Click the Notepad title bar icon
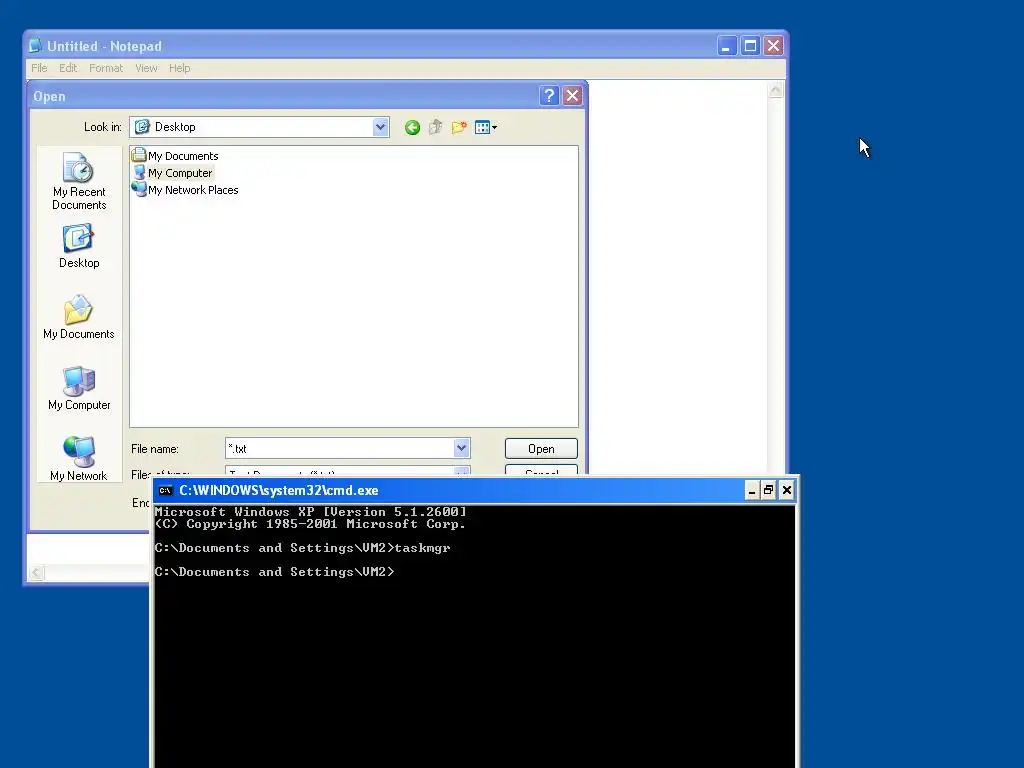The image size is (1024, 768). pyautogui.click(x=35, y=46)
